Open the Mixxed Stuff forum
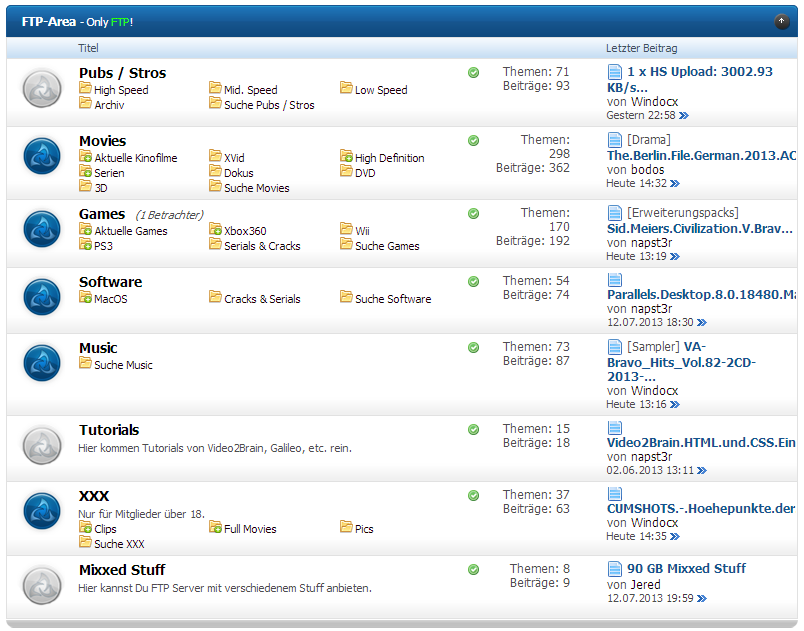Viewport: 804px width, 631px height. [x=122, y=570]
